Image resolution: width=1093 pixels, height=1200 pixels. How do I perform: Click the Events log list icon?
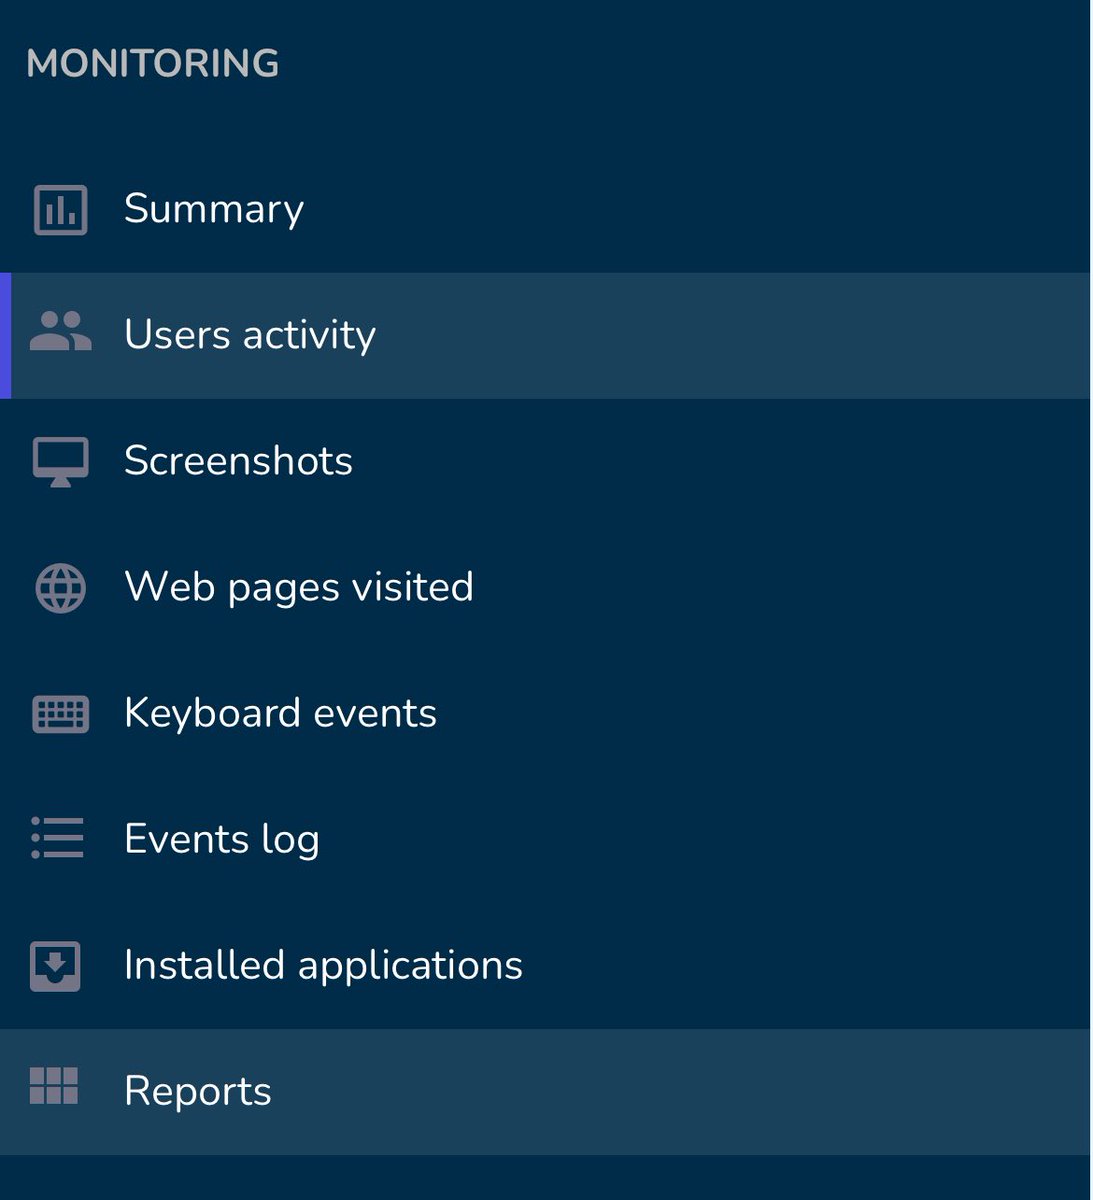[58, 838]
